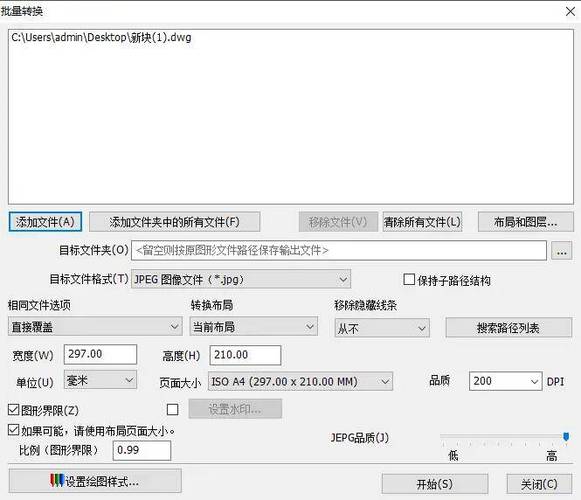The height and width of the screenshot is (500, 581).
Task: Open the 单位 毫米 dropdown
Action: [100, 380]
